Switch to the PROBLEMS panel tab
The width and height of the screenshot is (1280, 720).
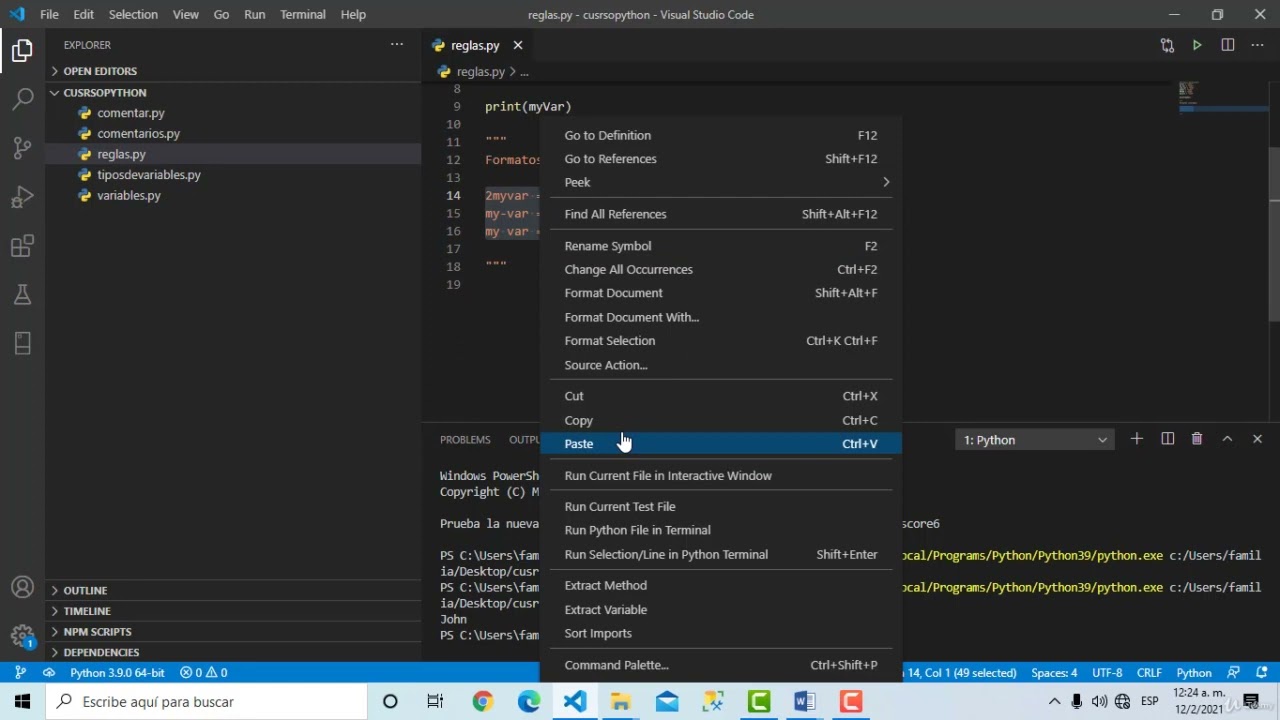click(x=465, y=440)
